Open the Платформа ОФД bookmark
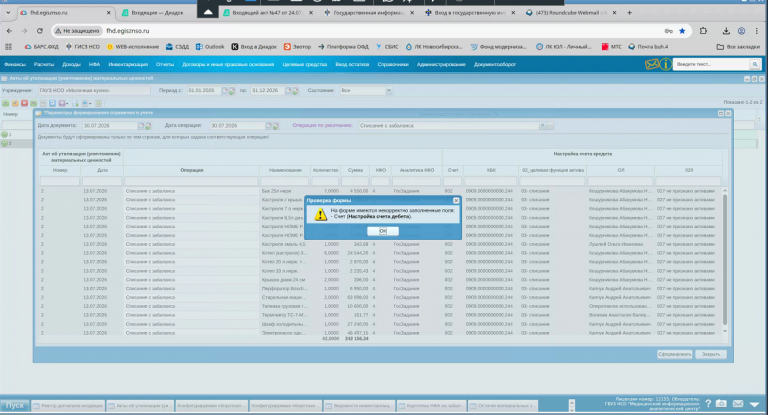This screenshot has width=768, height=415. click(x=343, y=47)
